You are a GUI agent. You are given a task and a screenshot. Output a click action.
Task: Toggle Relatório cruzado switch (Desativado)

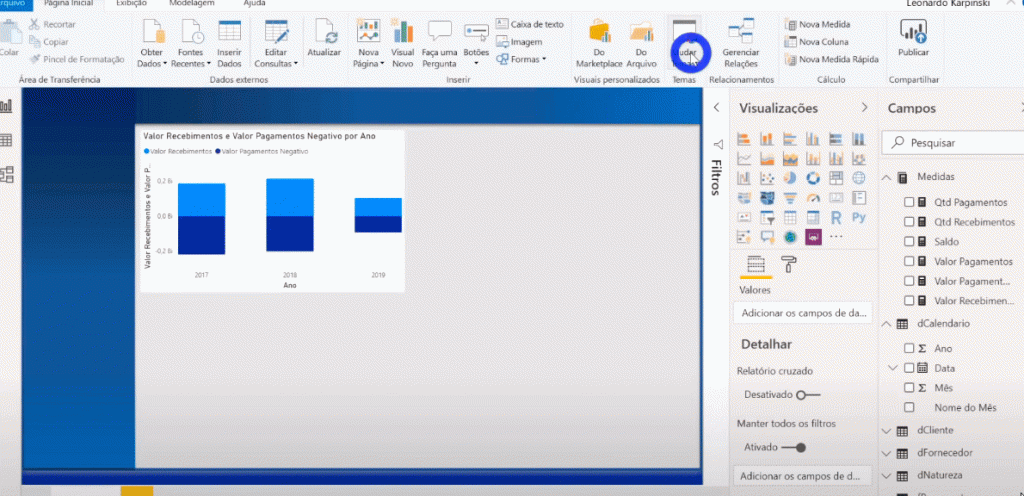point(808,395)
